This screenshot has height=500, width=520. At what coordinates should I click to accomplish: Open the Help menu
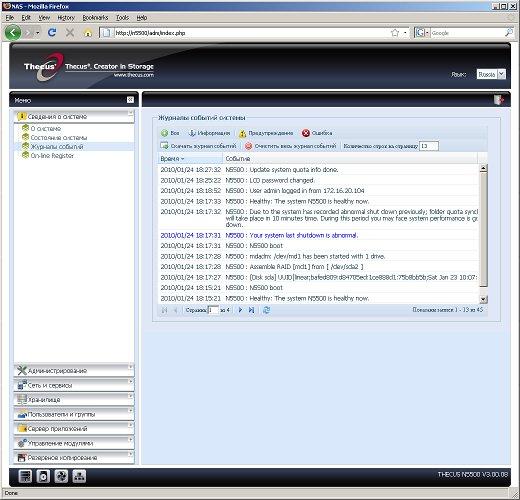142,18
